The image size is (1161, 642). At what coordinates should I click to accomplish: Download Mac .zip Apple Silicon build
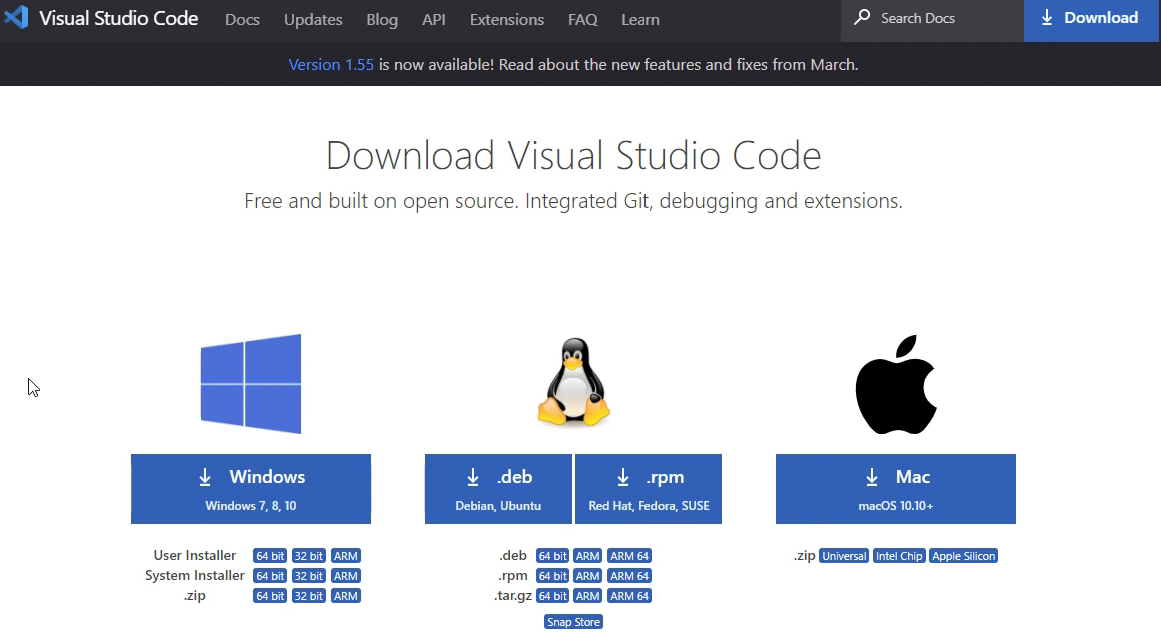click(964, 555)
